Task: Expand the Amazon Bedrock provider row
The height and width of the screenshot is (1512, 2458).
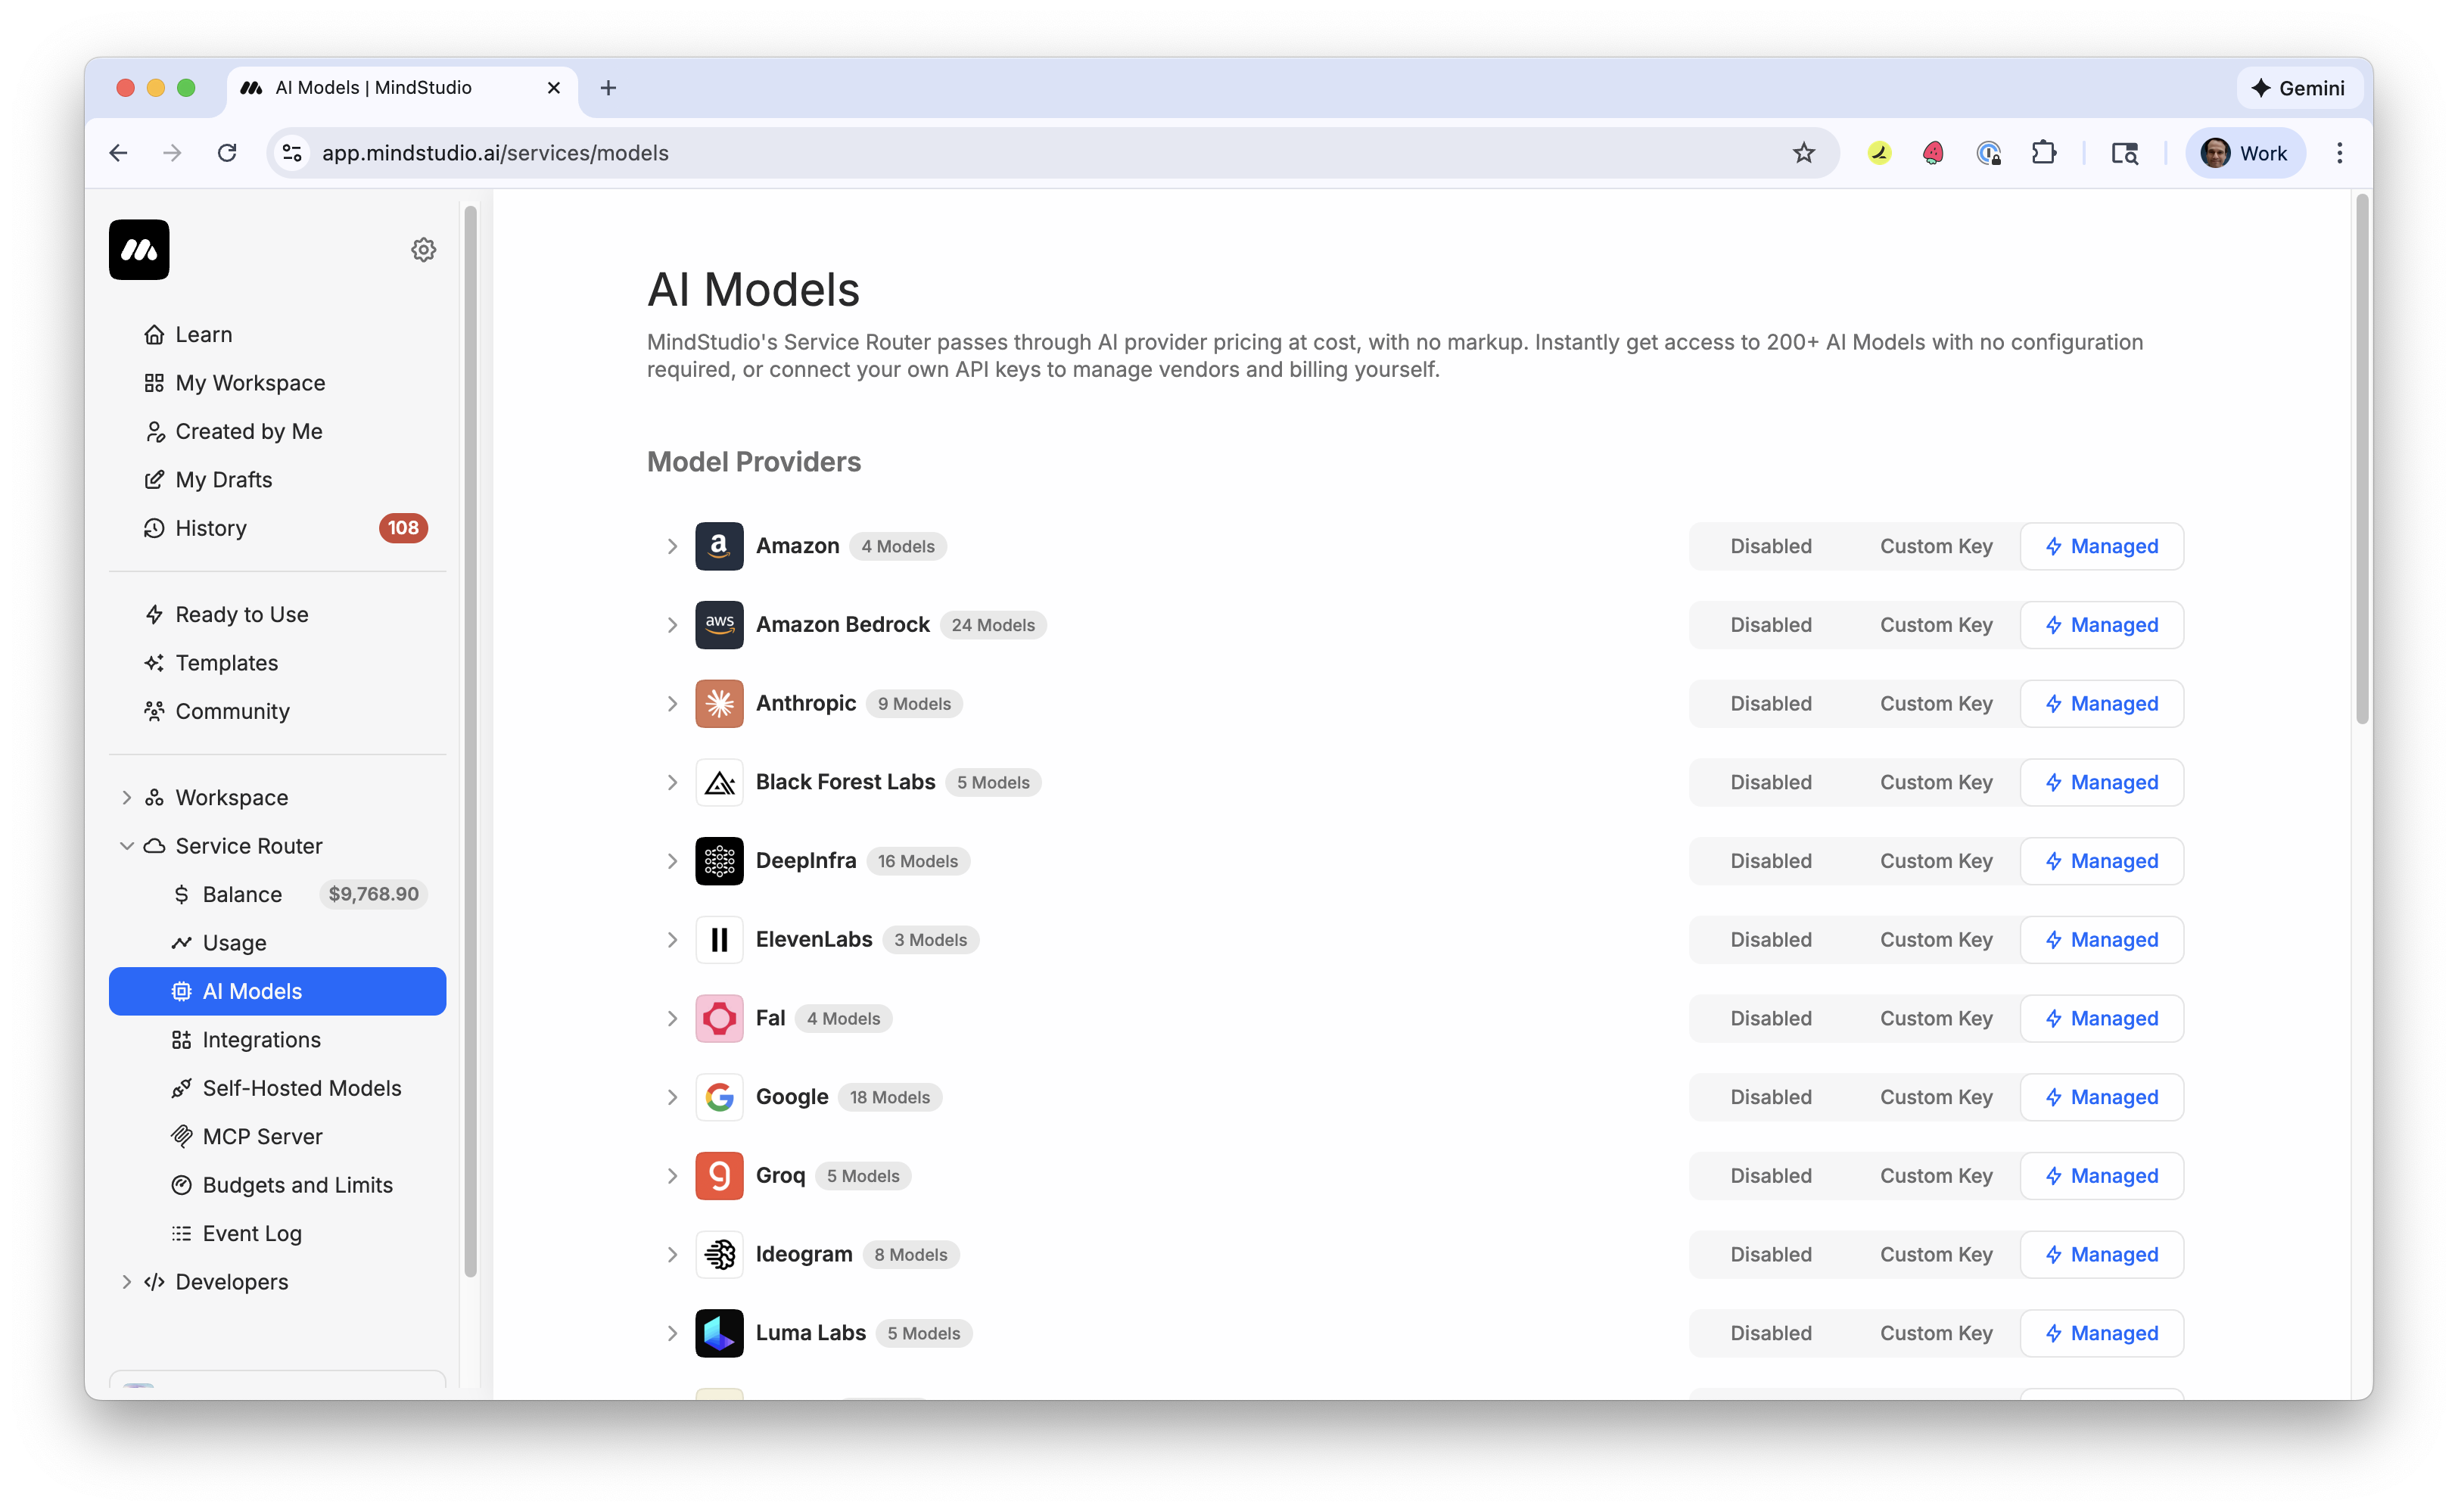Action: click(672, 624)
